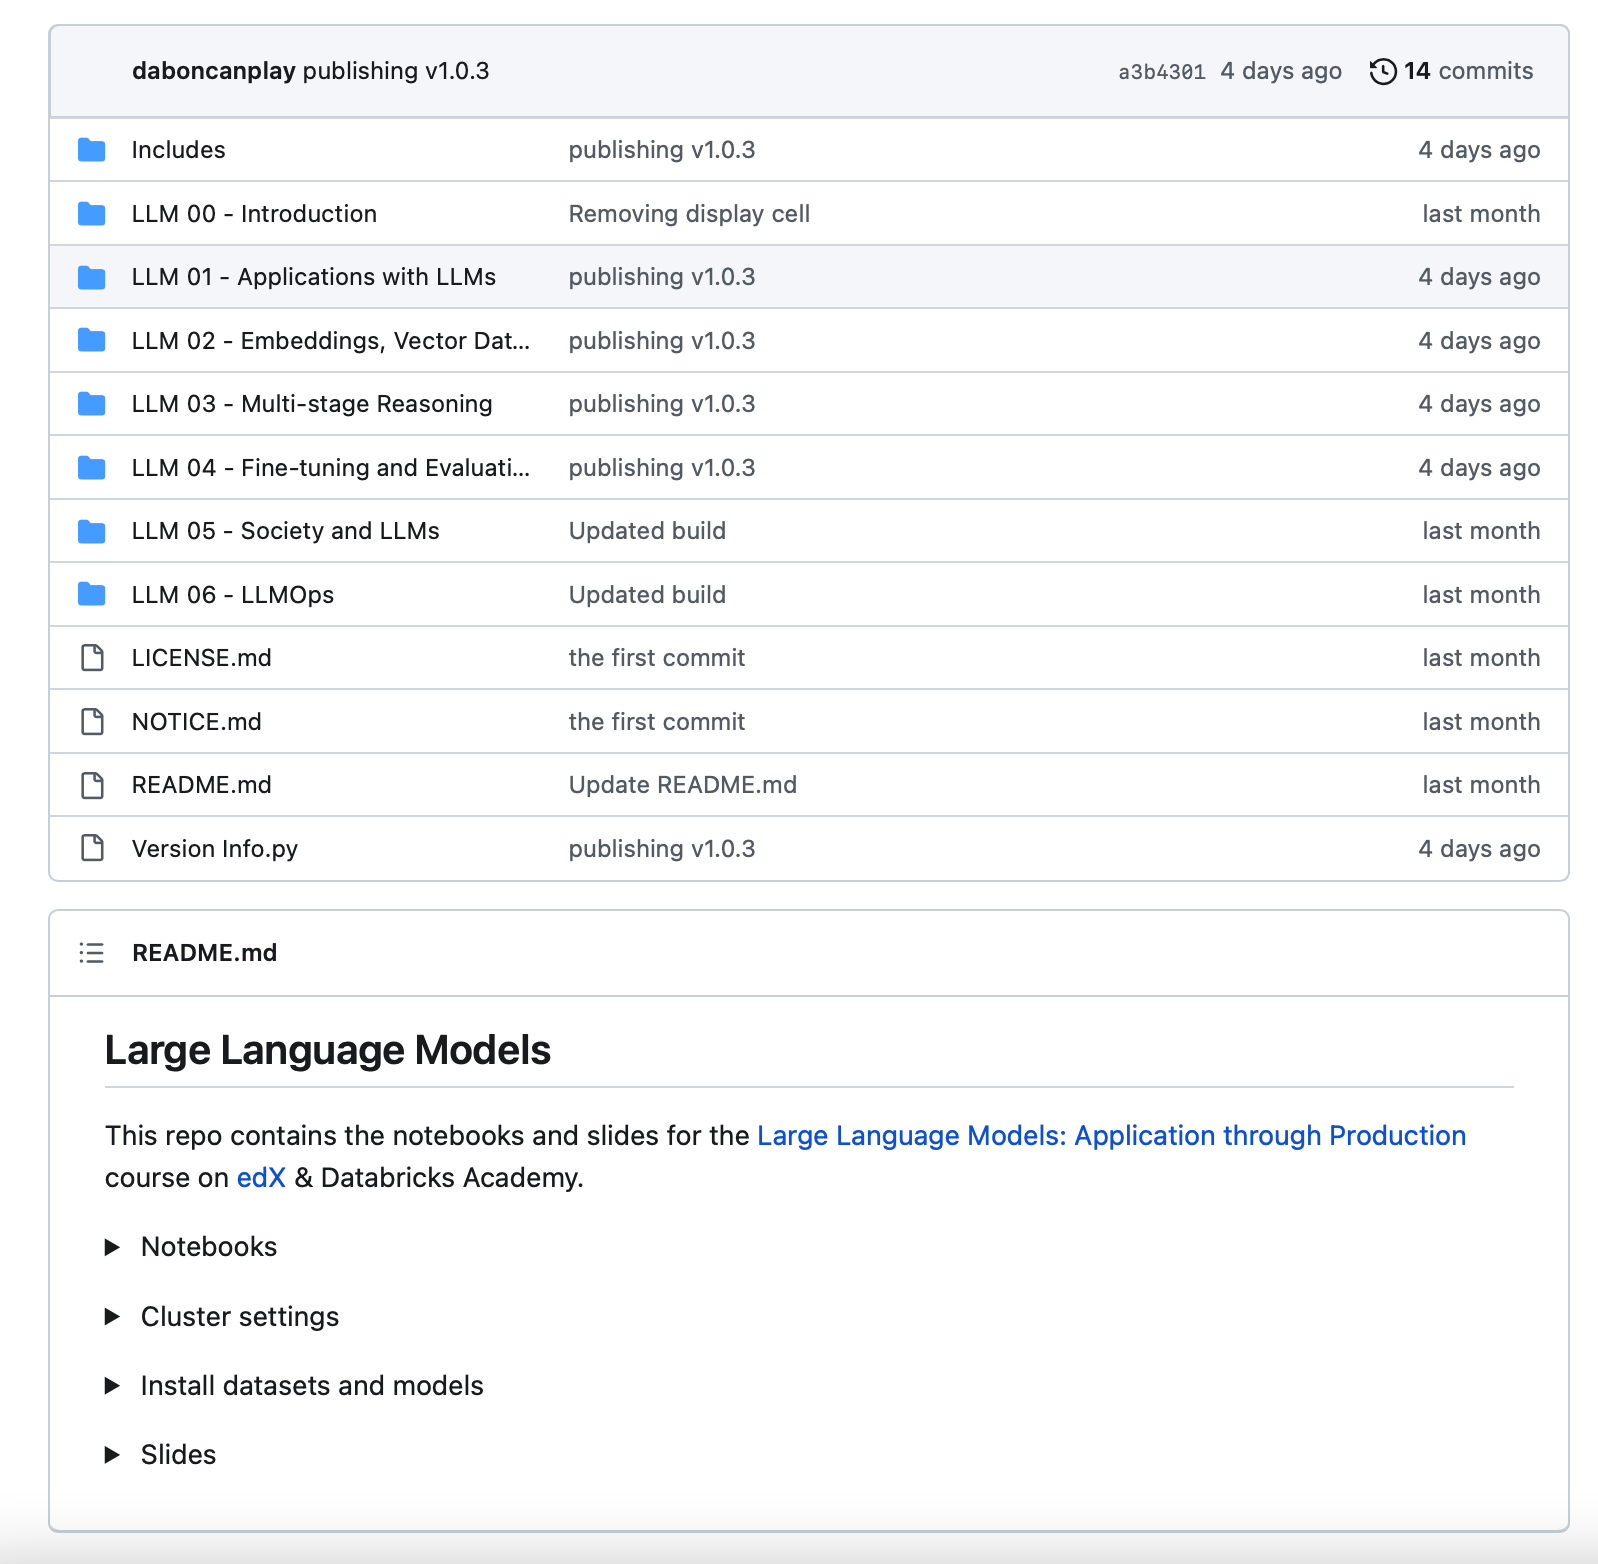Image resolution: width=1598 pixels, height=1564 pixels.
Task: Open the LLM 01 - Applications with LLMs folder
Action: (313, 277)
